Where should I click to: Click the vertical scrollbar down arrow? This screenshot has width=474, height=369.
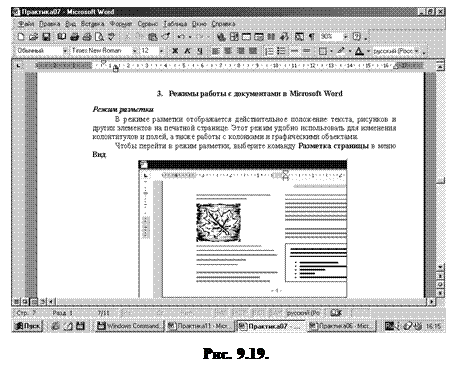point(440,267)
